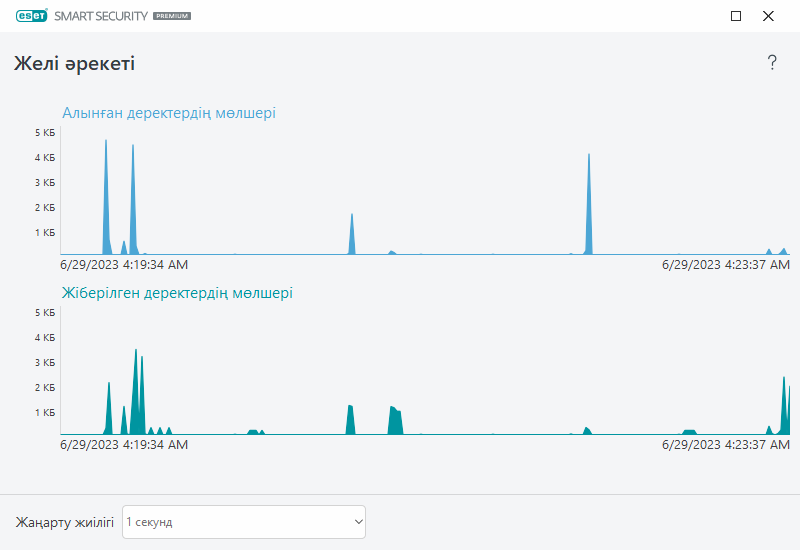Viewport: 800px width, 550px height.
Task: Click the PREMIUM badge in the title bar
Action: coord(172,16)
